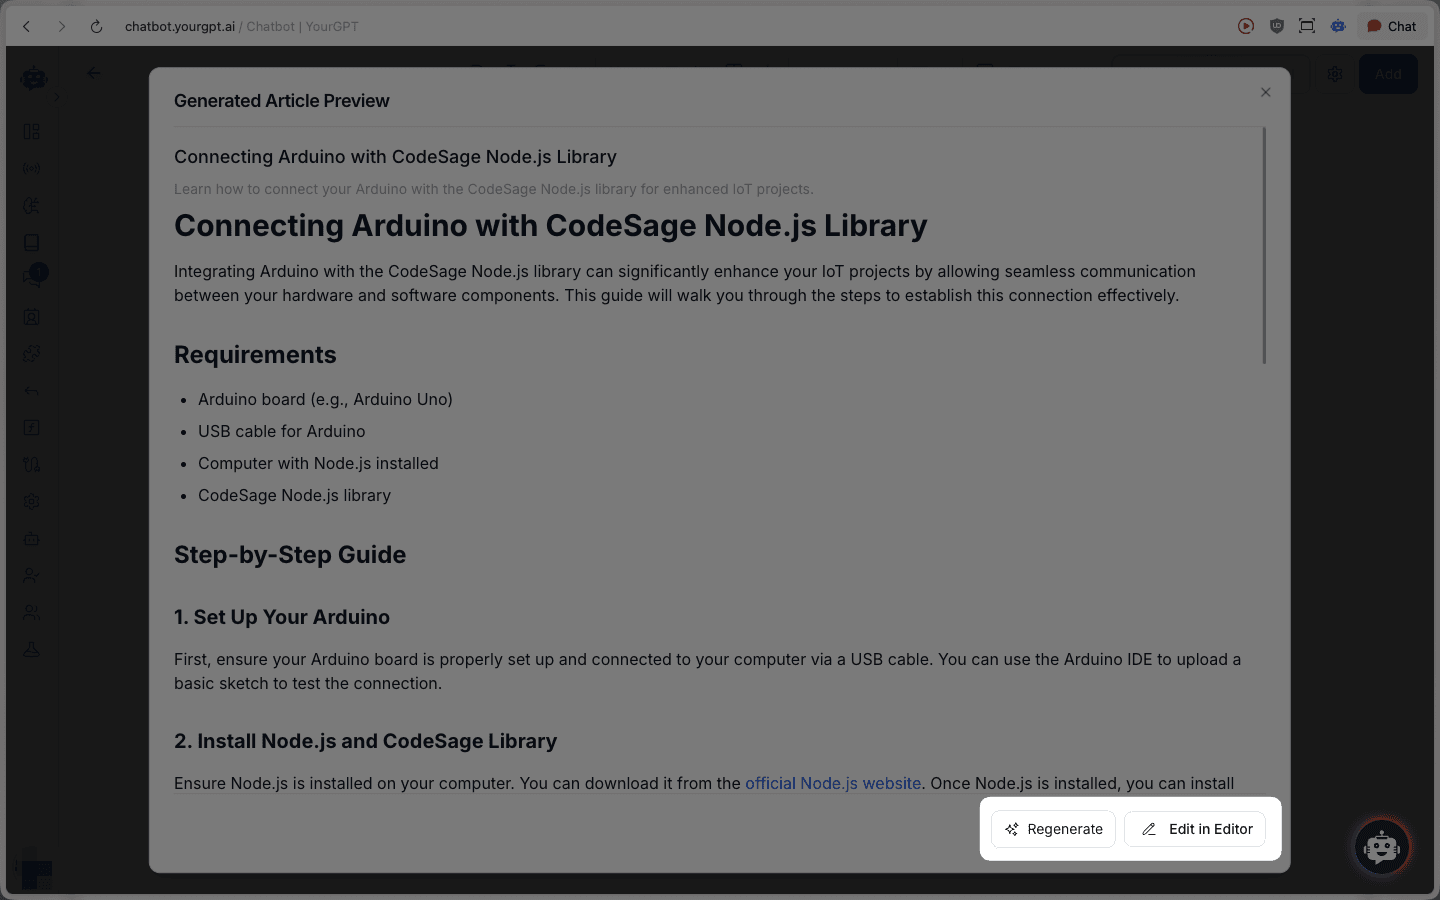Click the Regenerate button
This screenshot has width=1440, height=900.
[x=1053, y=829]
